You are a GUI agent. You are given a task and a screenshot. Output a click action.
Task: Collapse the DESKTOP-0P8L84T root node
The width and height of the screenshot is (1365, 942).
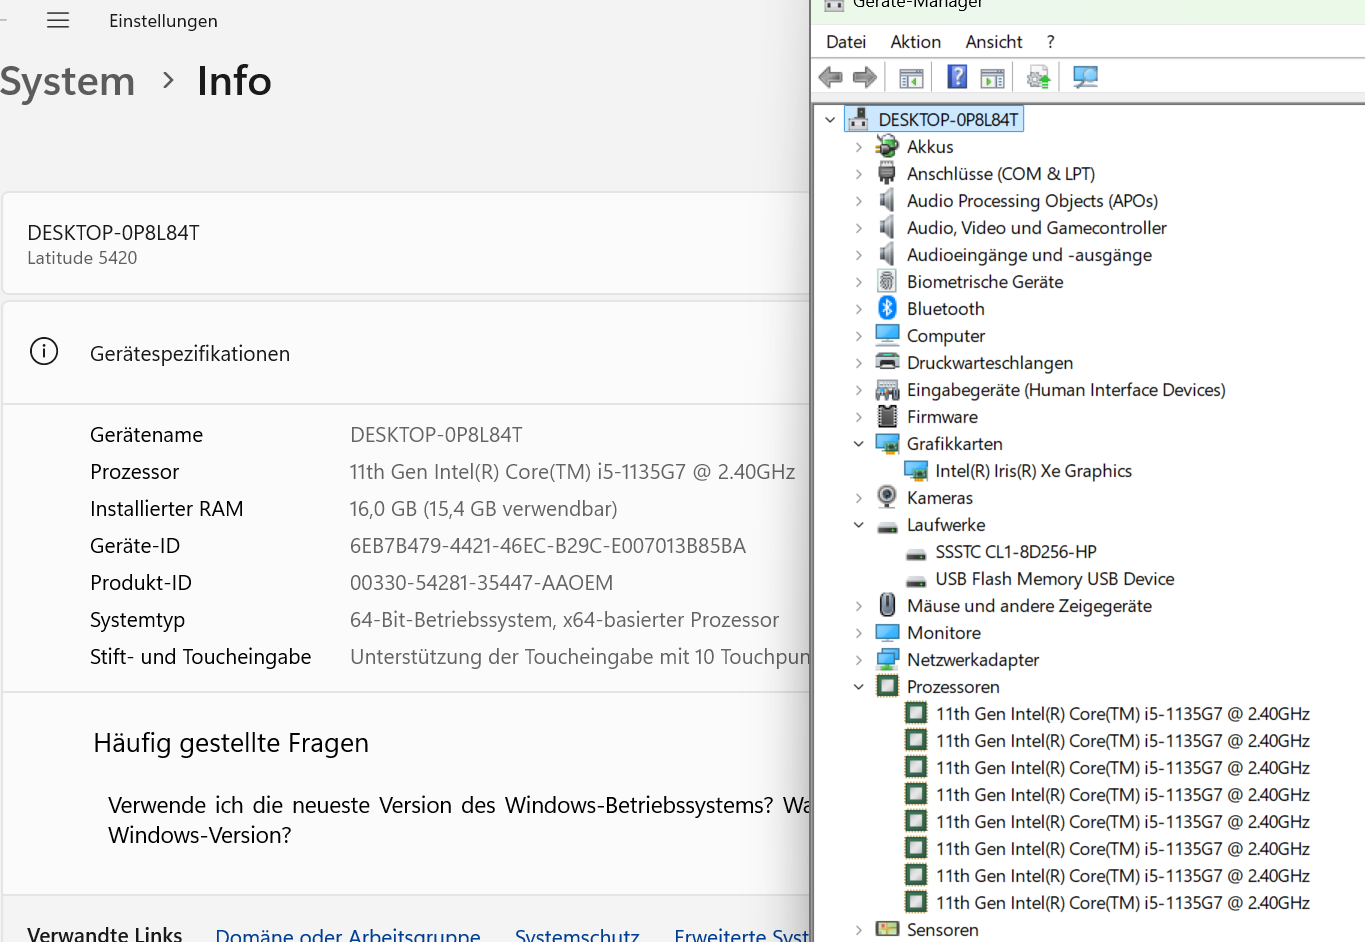point(830,120)
